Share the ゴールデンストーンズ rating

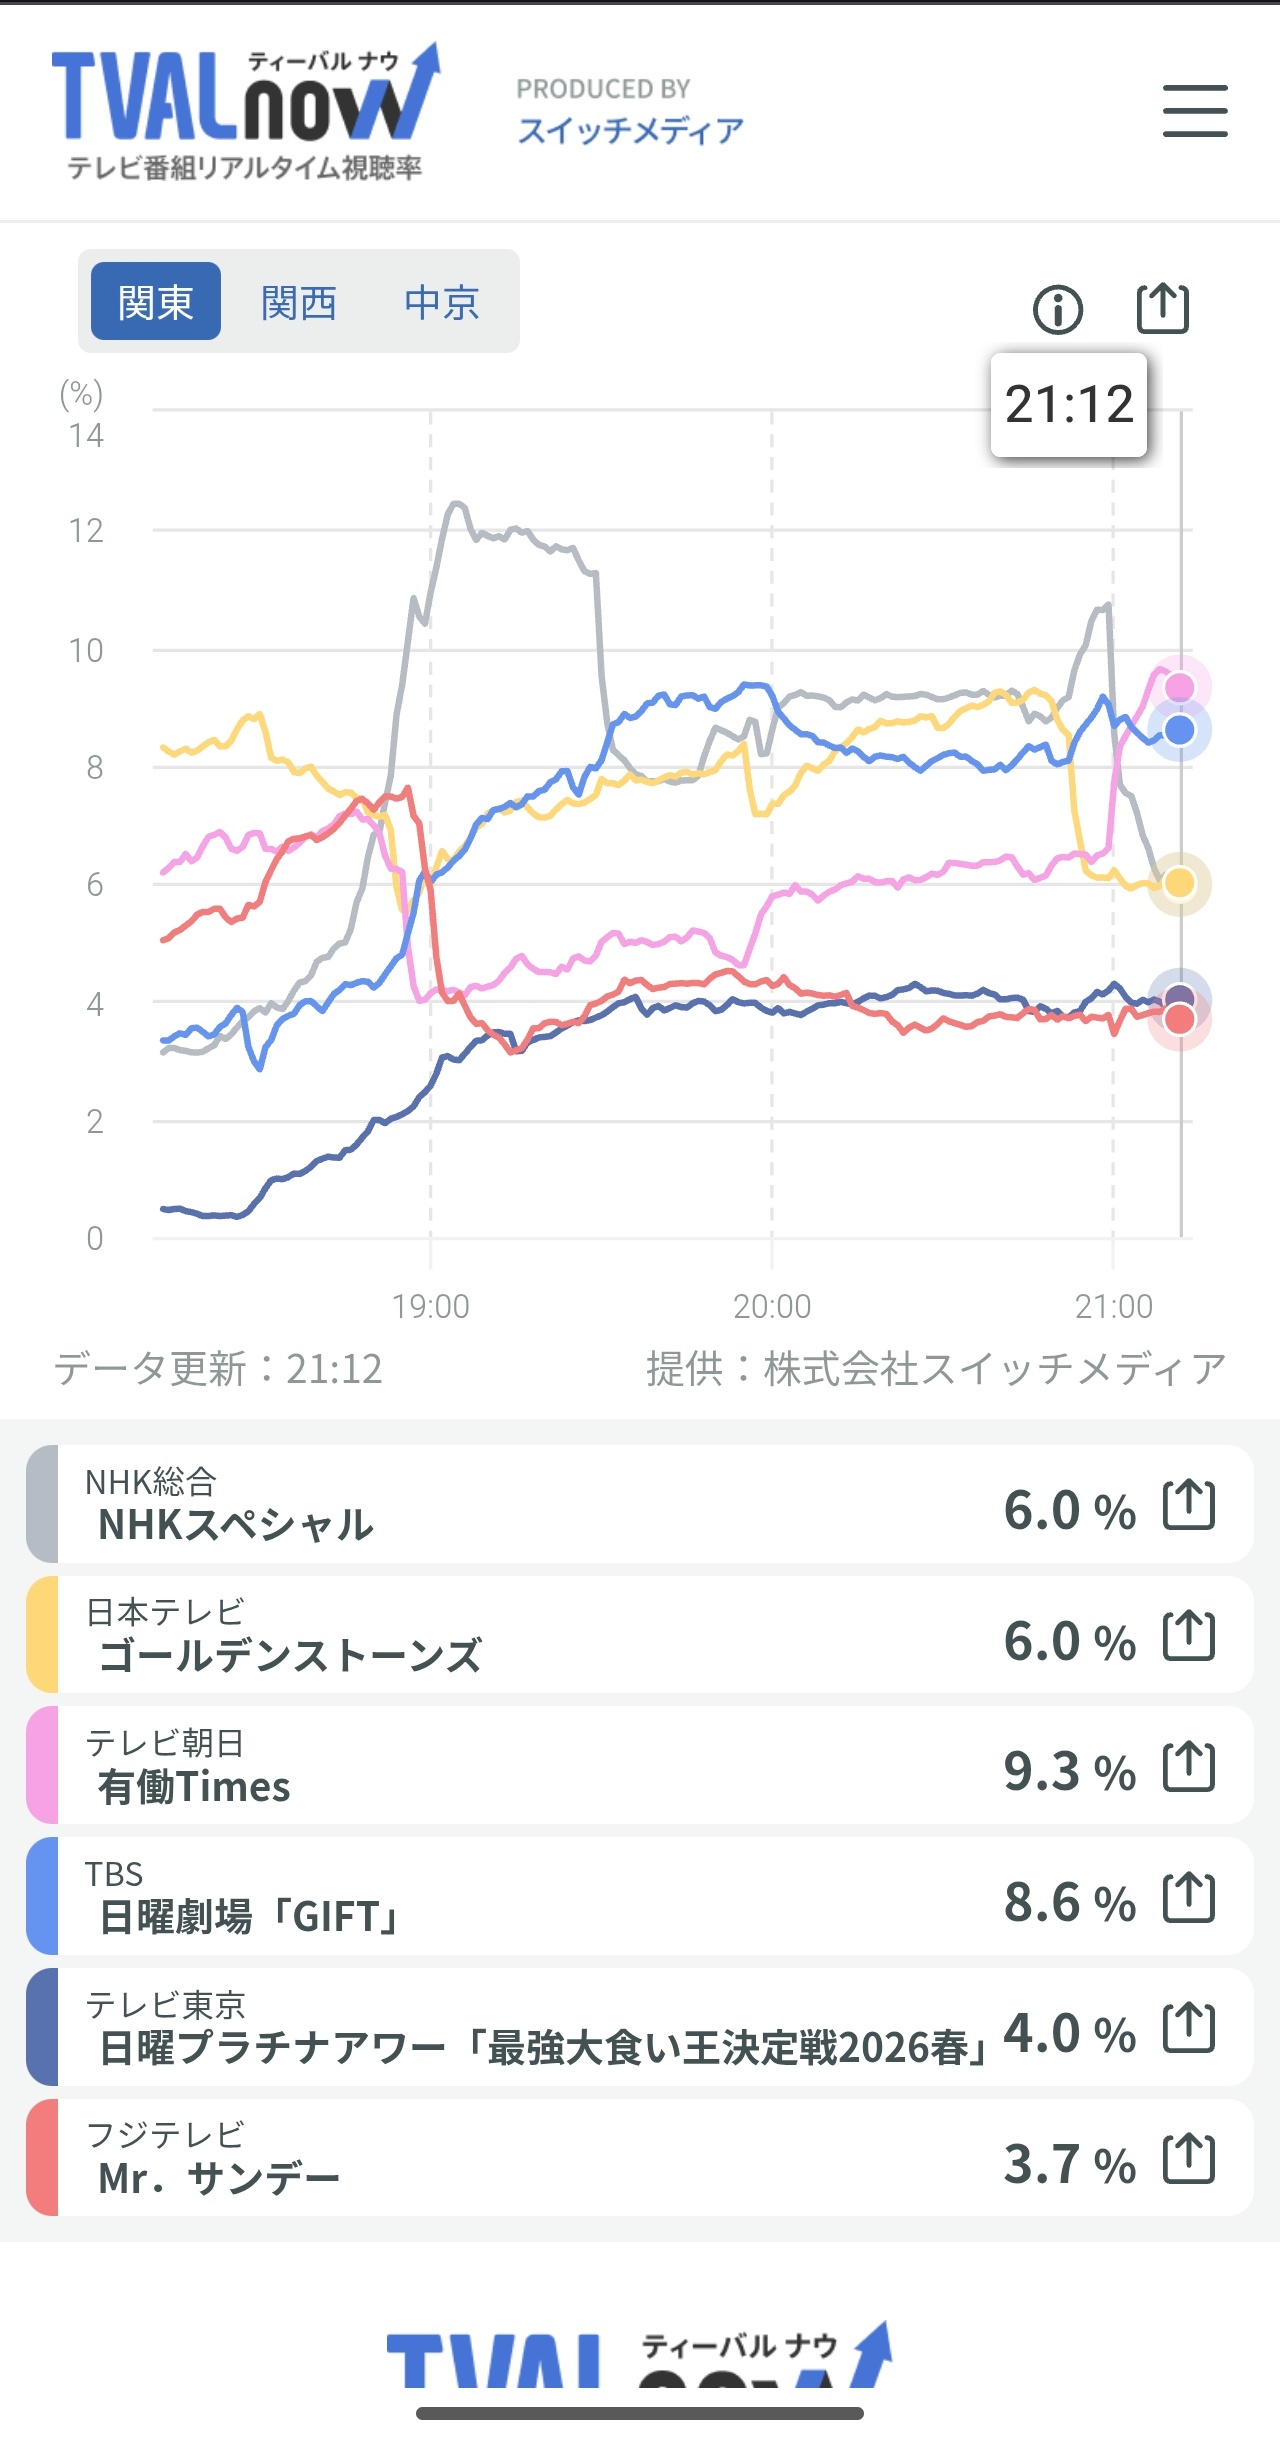coord(1189,1636)
